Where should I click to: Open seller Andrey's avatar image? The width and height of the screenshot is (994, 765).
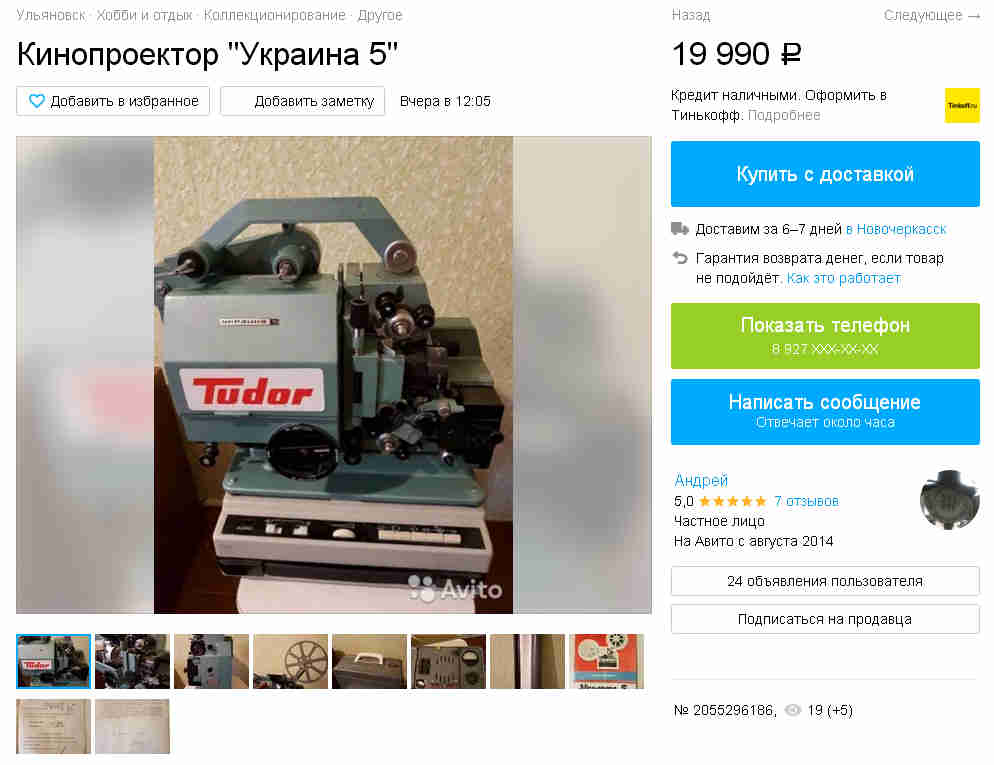pyautogui.click(x=949, y=499)
